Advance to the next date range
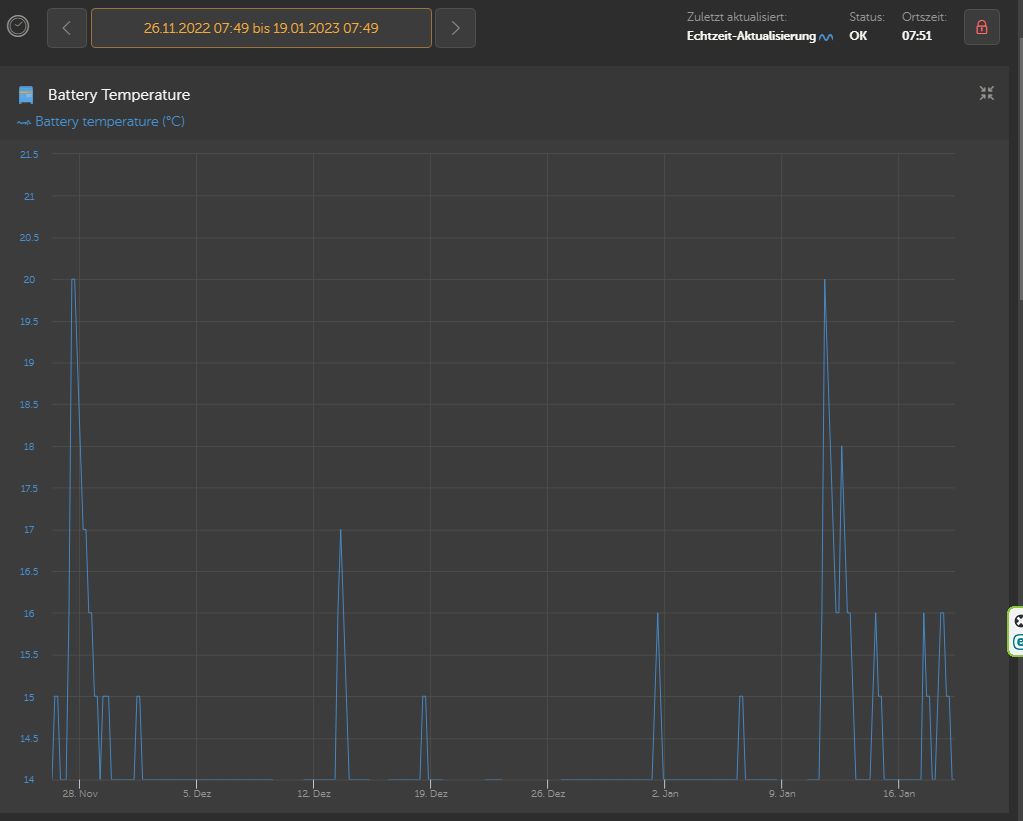 pyautogui.click(x=456, y=28)
